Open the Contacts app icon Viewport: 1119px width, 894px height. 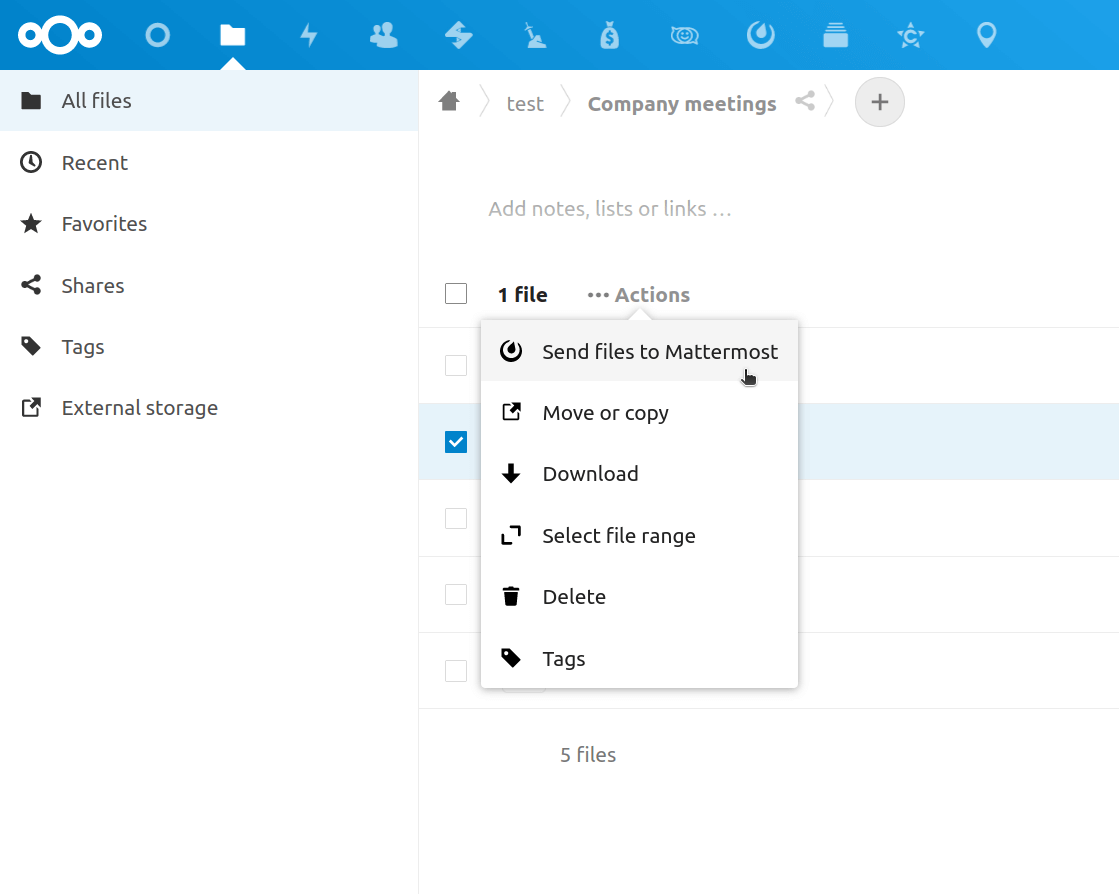coord(384,35)
